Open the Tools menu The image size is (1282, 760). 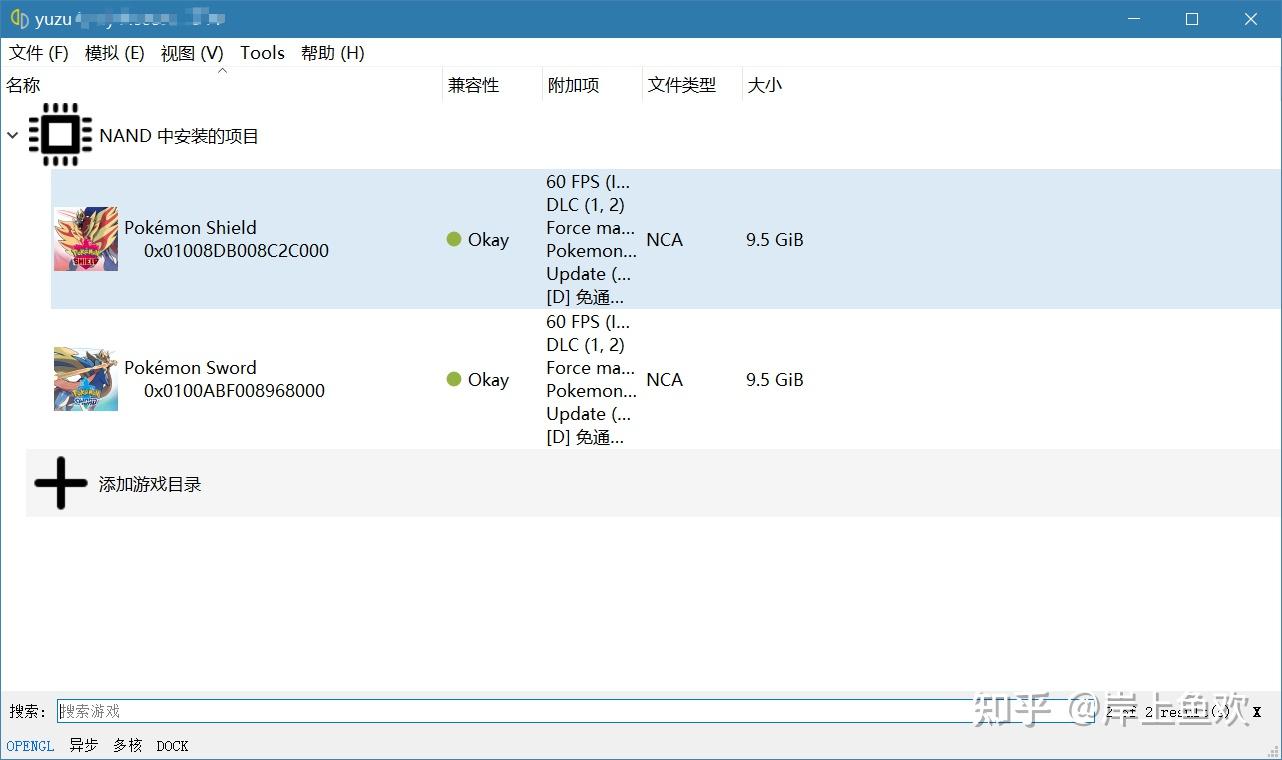tap(262, 53)
